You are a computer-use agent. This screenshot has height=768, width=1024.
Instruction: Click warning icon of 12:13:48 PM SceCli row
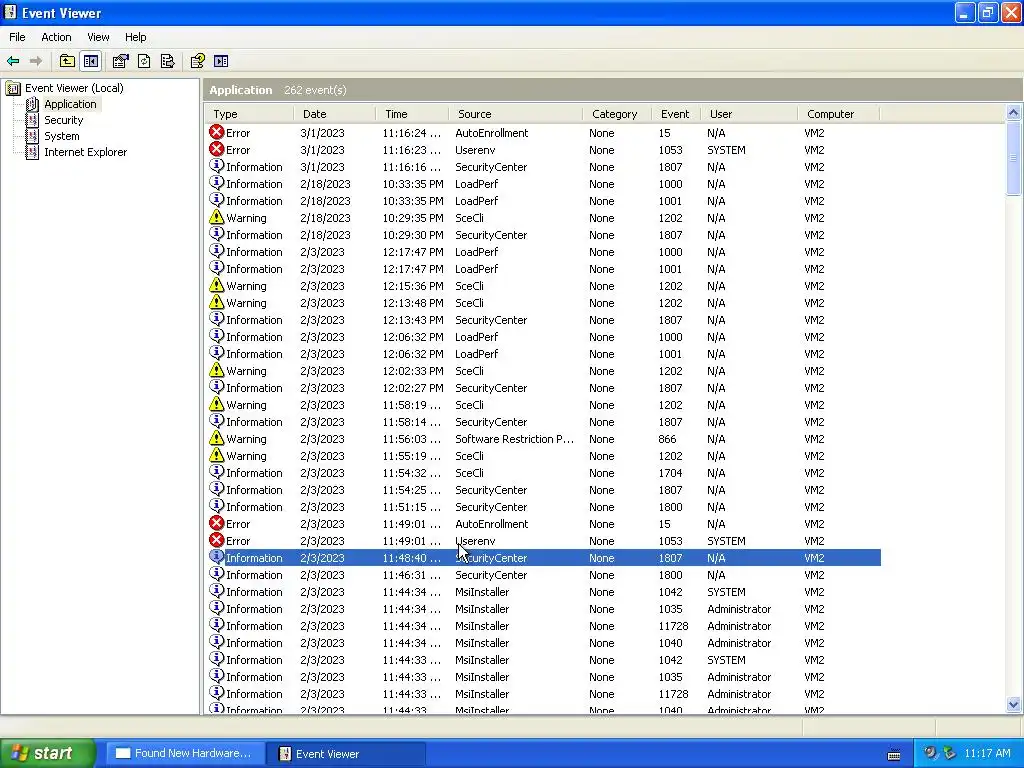click(x=216, y=302)
